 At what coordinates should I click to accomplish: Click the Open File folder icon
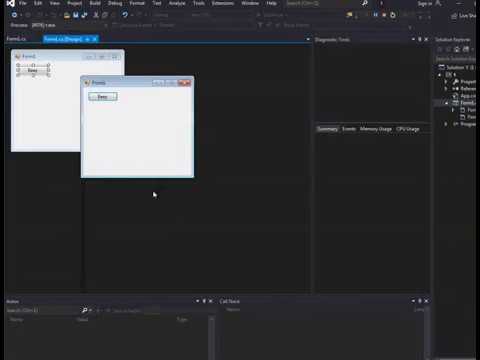pyautogui.click(x=67, y=15)
